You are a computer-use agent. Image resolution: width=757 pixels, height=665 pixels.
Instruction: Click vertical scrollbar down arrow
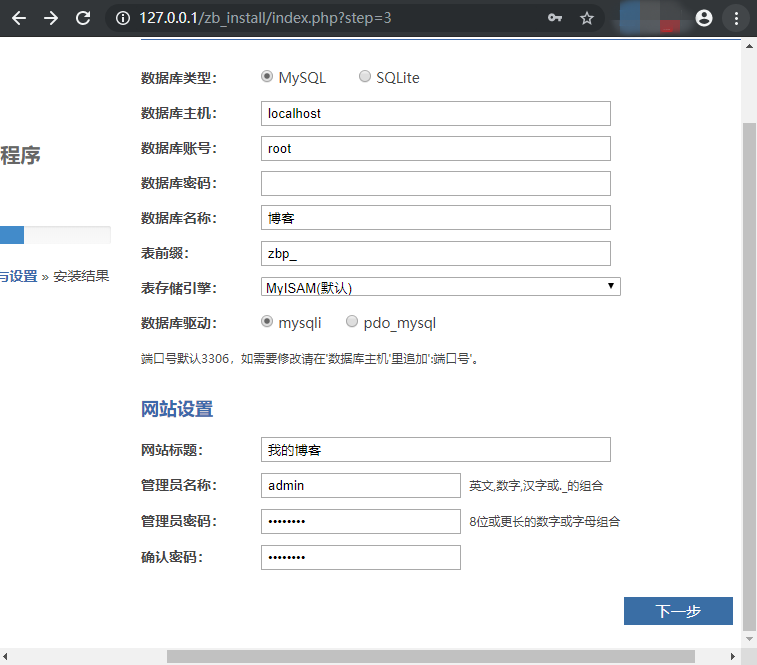tap(749, 639)
